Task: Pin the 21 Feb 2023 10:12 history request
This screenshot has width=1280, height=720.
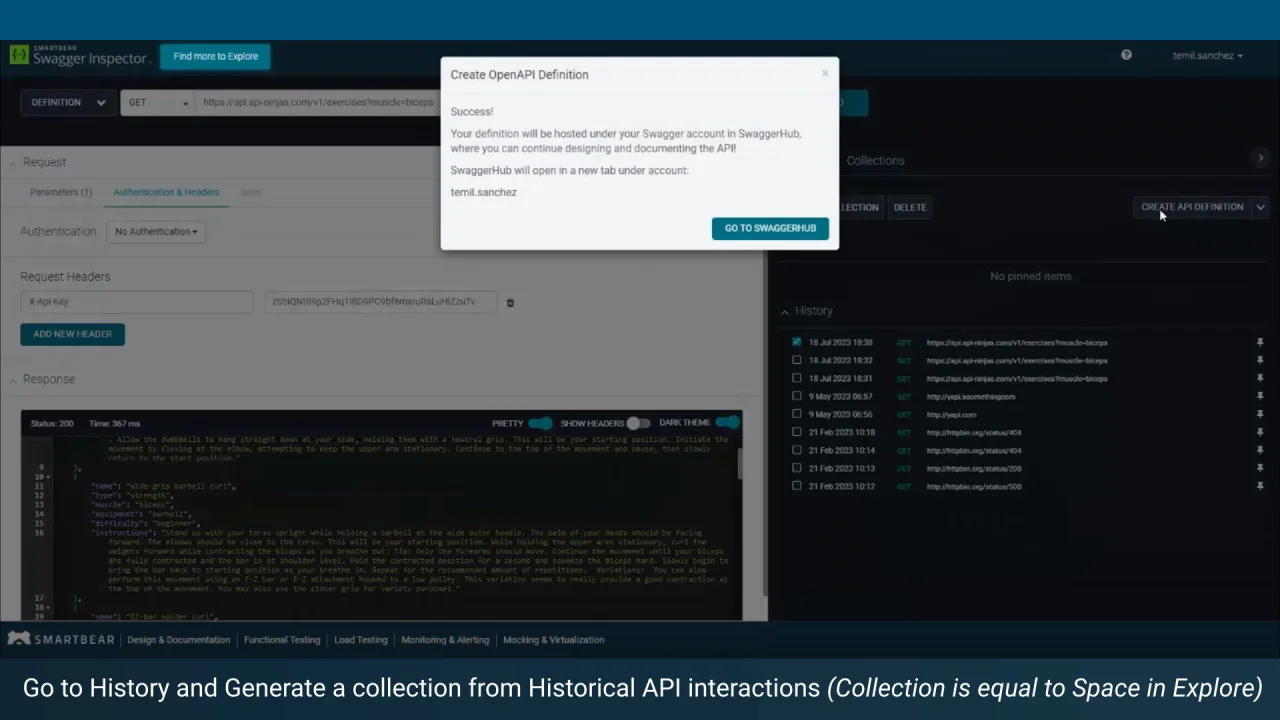Action: pos(1260,486)
